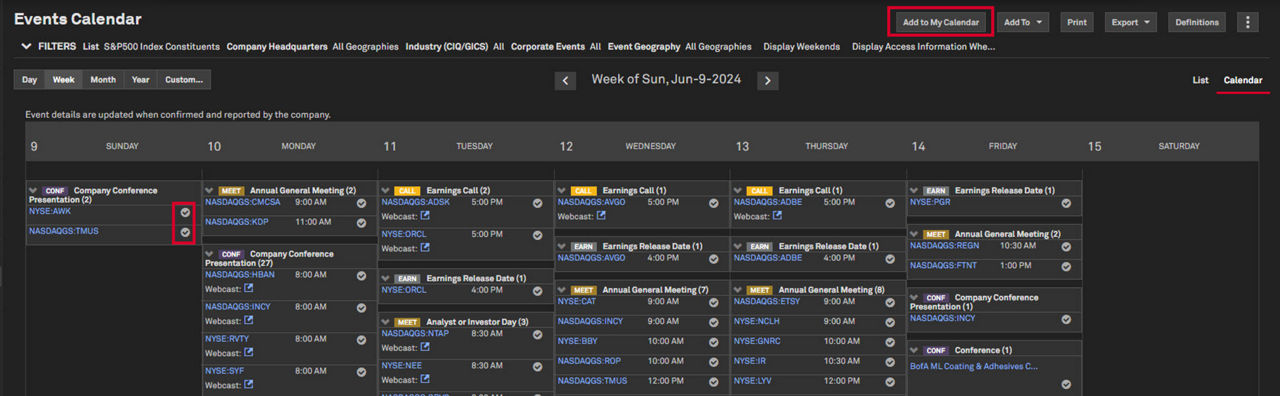Open the three-dot more options menu
Viewport: 1280px width, 396px height.
tap(1248, 22)
